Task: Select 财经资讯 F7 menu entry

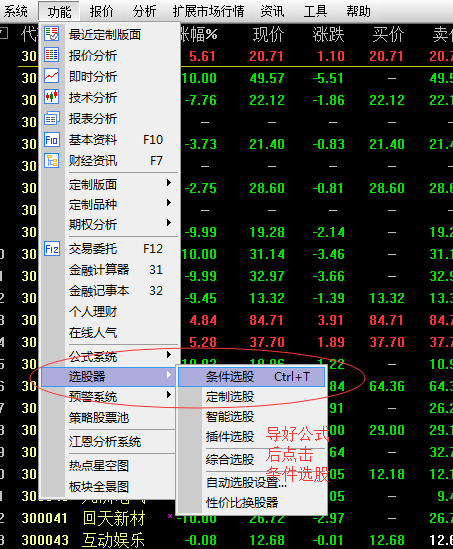Action: click(x=110, y=161)
